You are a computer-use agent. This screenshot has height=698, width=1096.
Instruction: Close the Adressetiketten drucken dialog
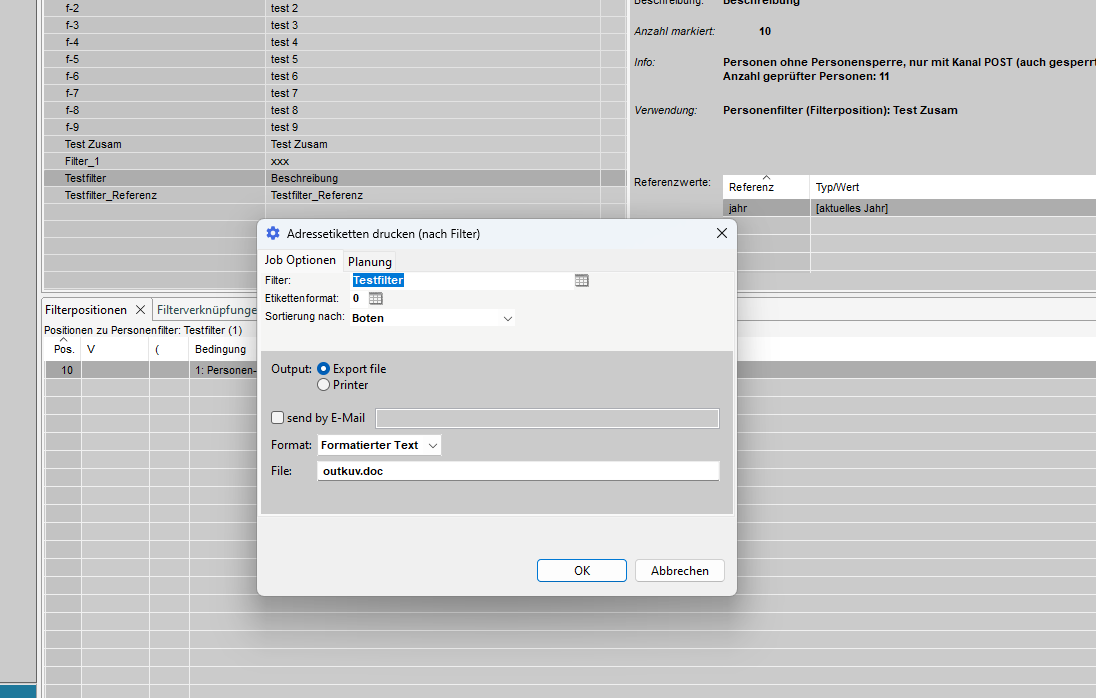(x=721, y=233)
